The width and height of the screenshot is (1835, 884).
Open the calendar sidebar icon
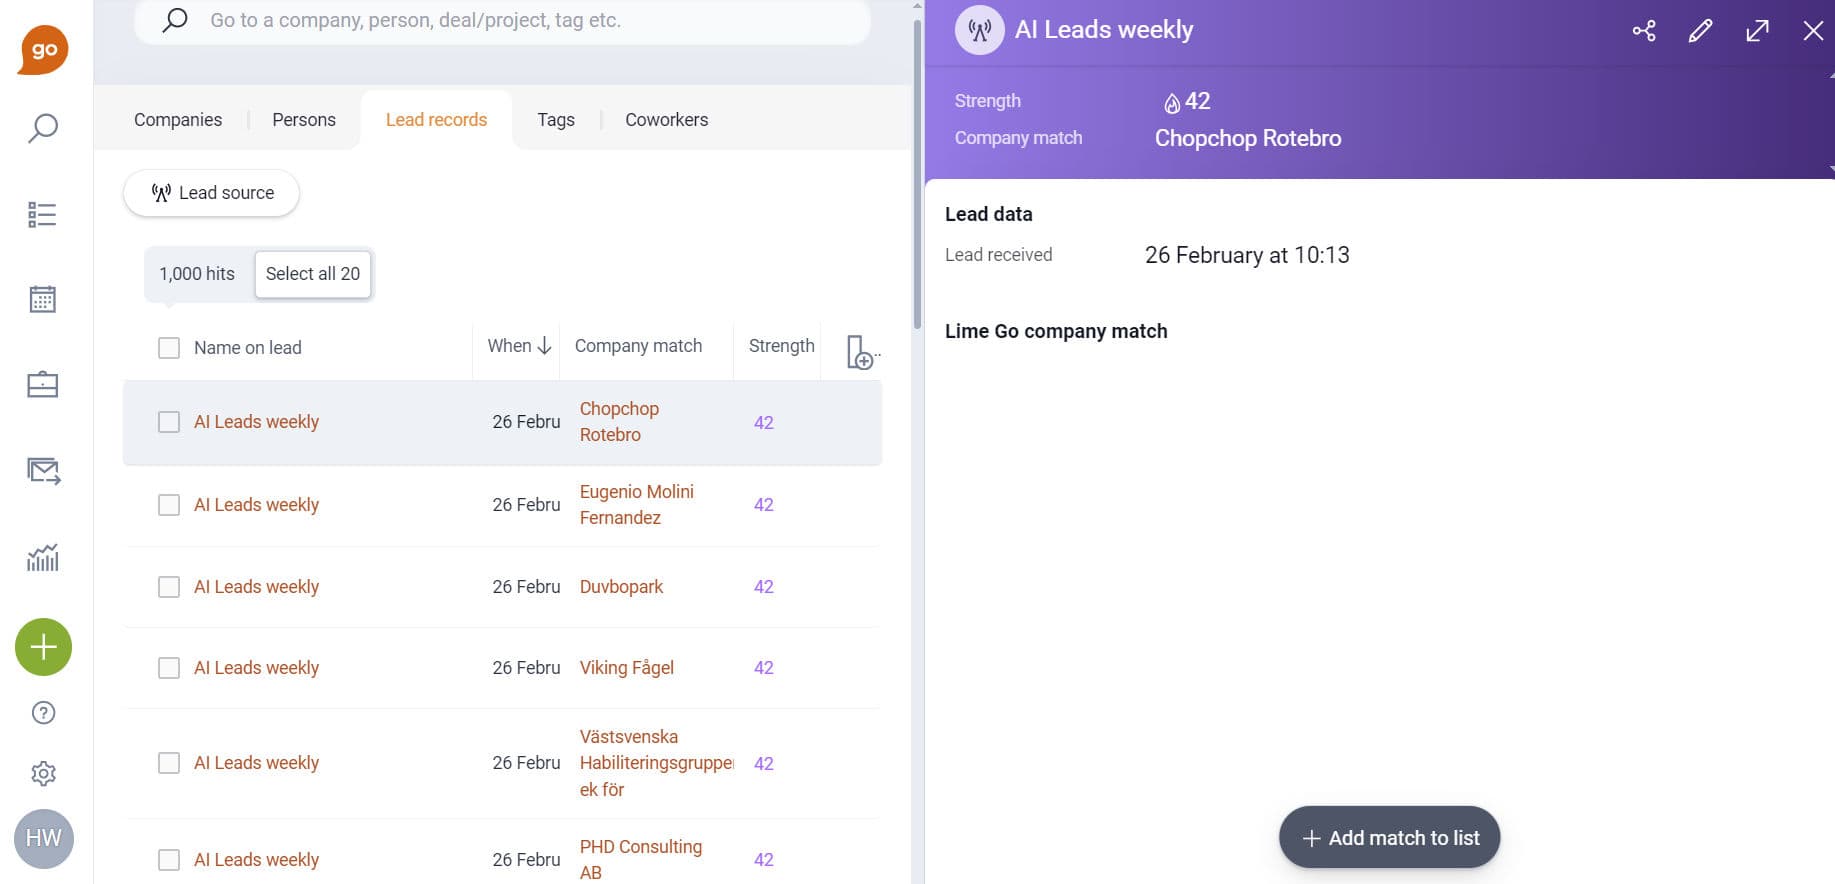43,299
